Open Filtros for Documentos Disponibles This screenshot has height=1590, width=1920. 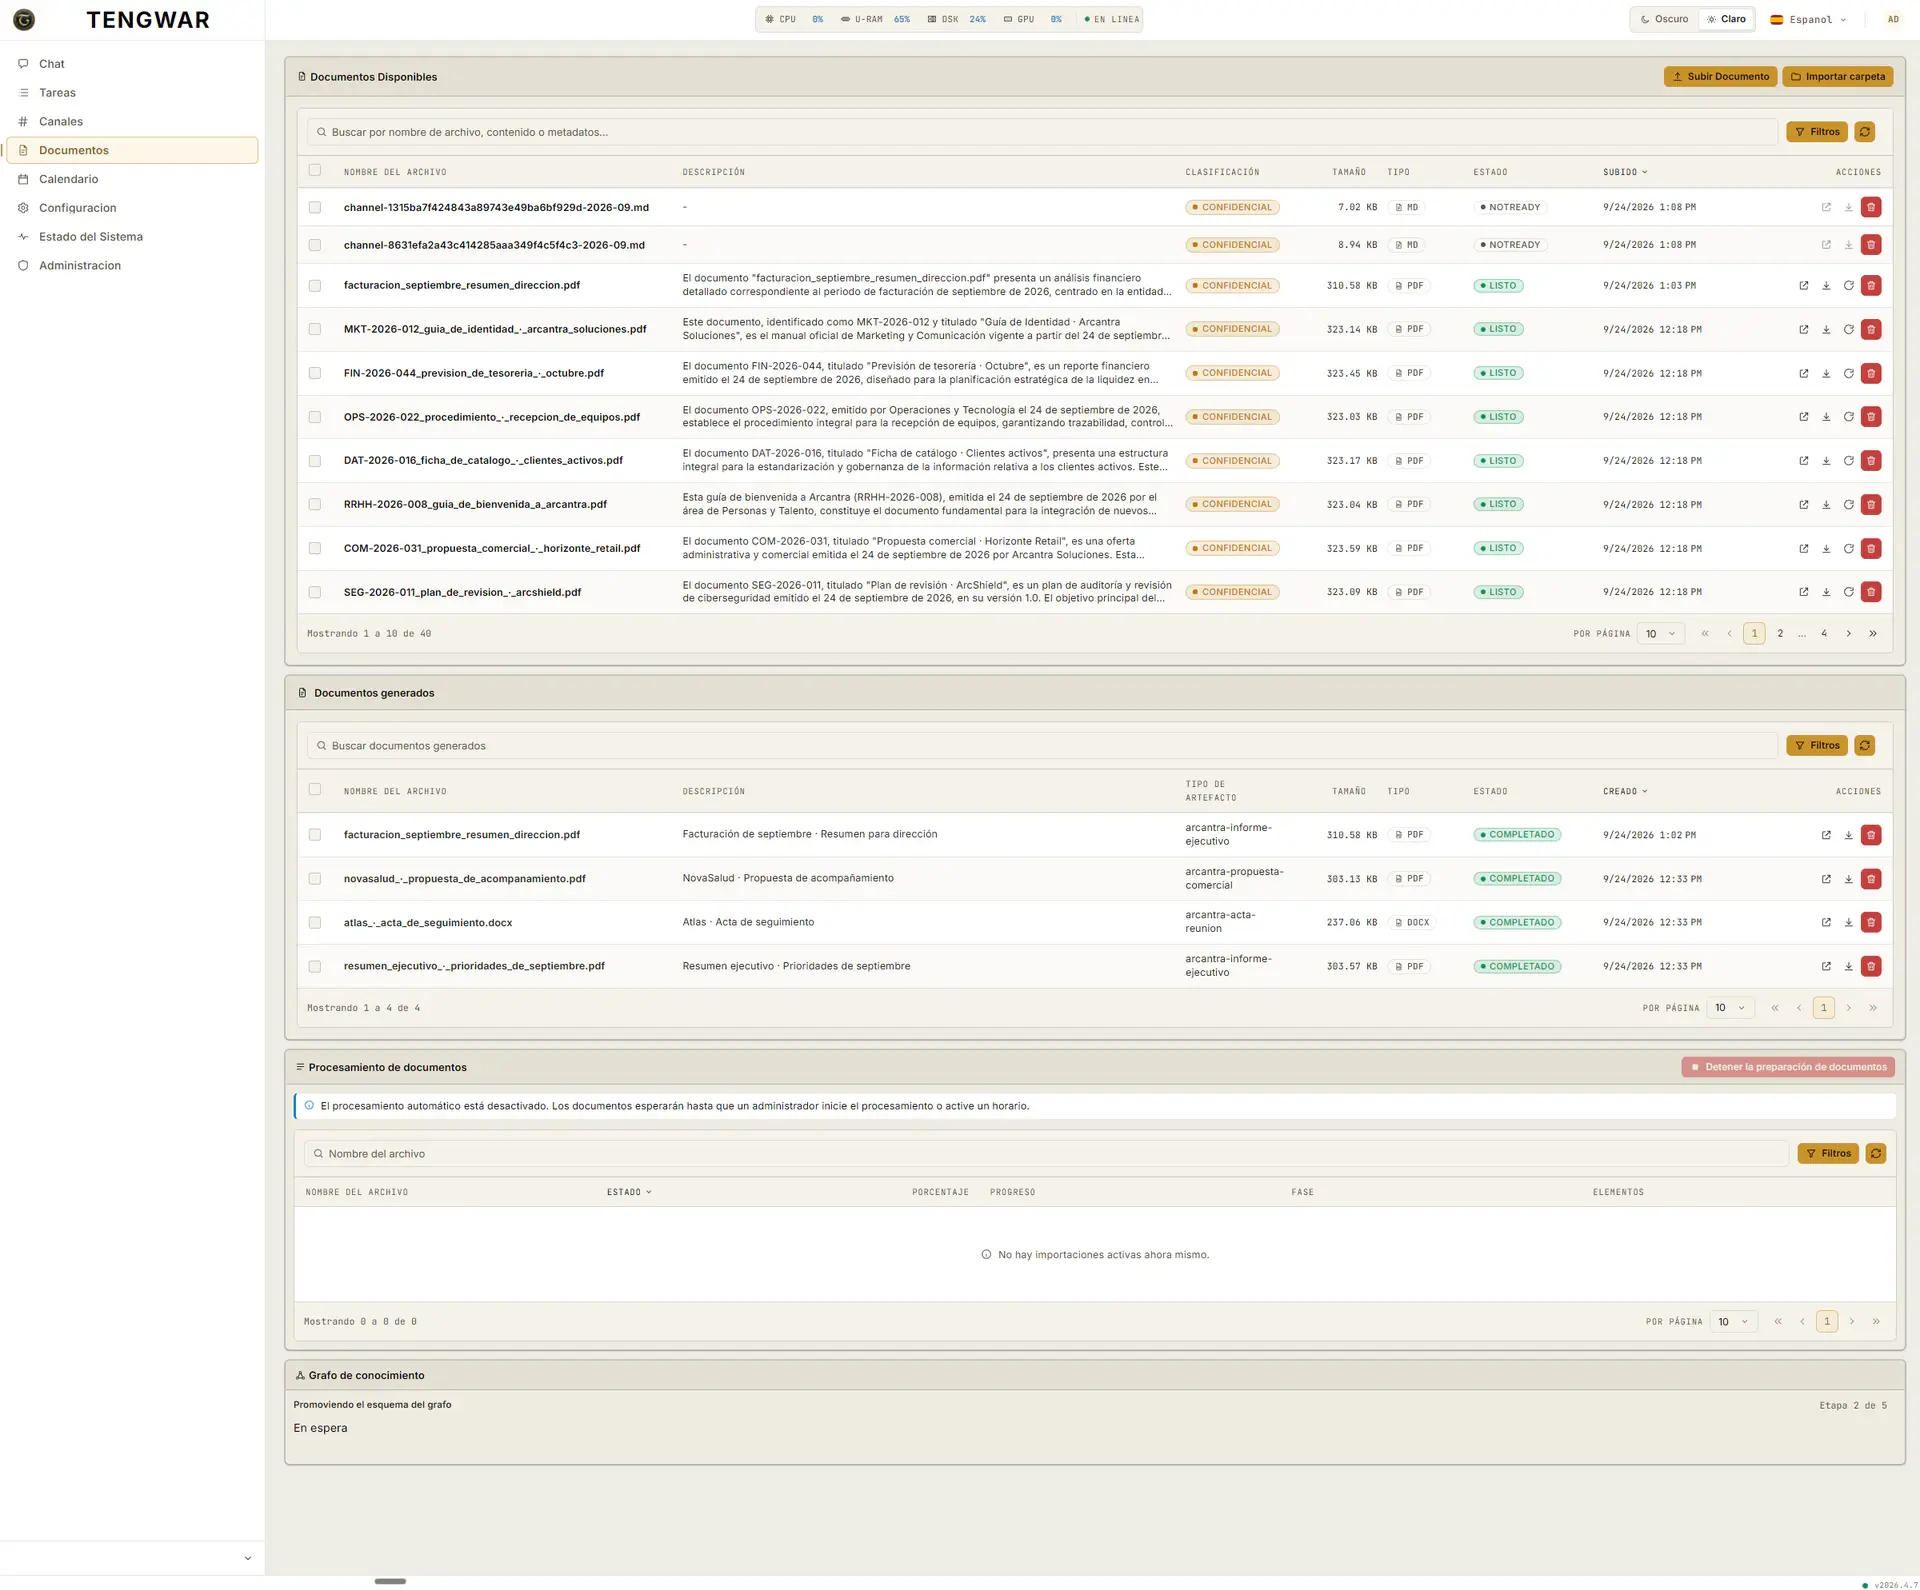(1817, 132)
